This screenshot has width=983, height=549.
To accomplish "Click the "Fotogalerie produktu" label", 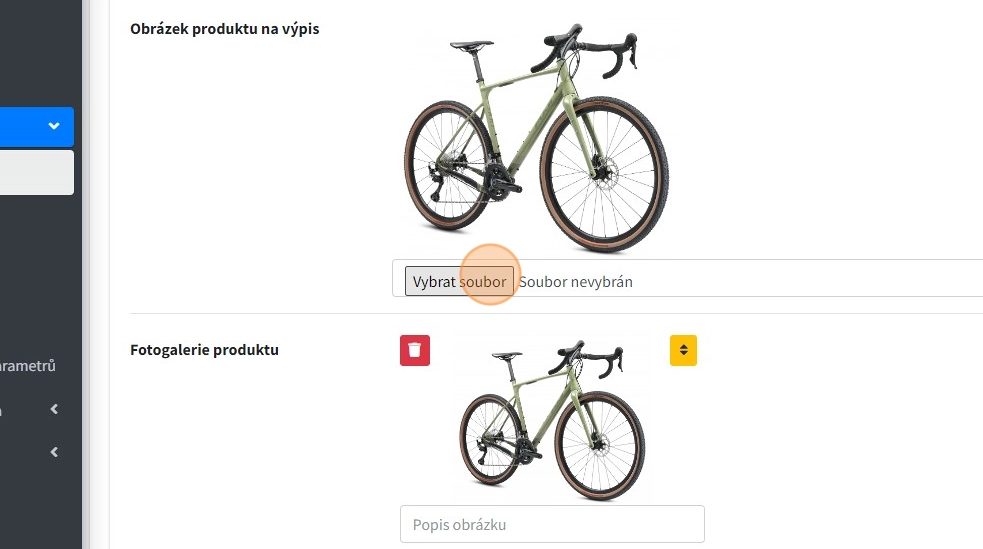I will pyautogui.click(x=205, y=350).
